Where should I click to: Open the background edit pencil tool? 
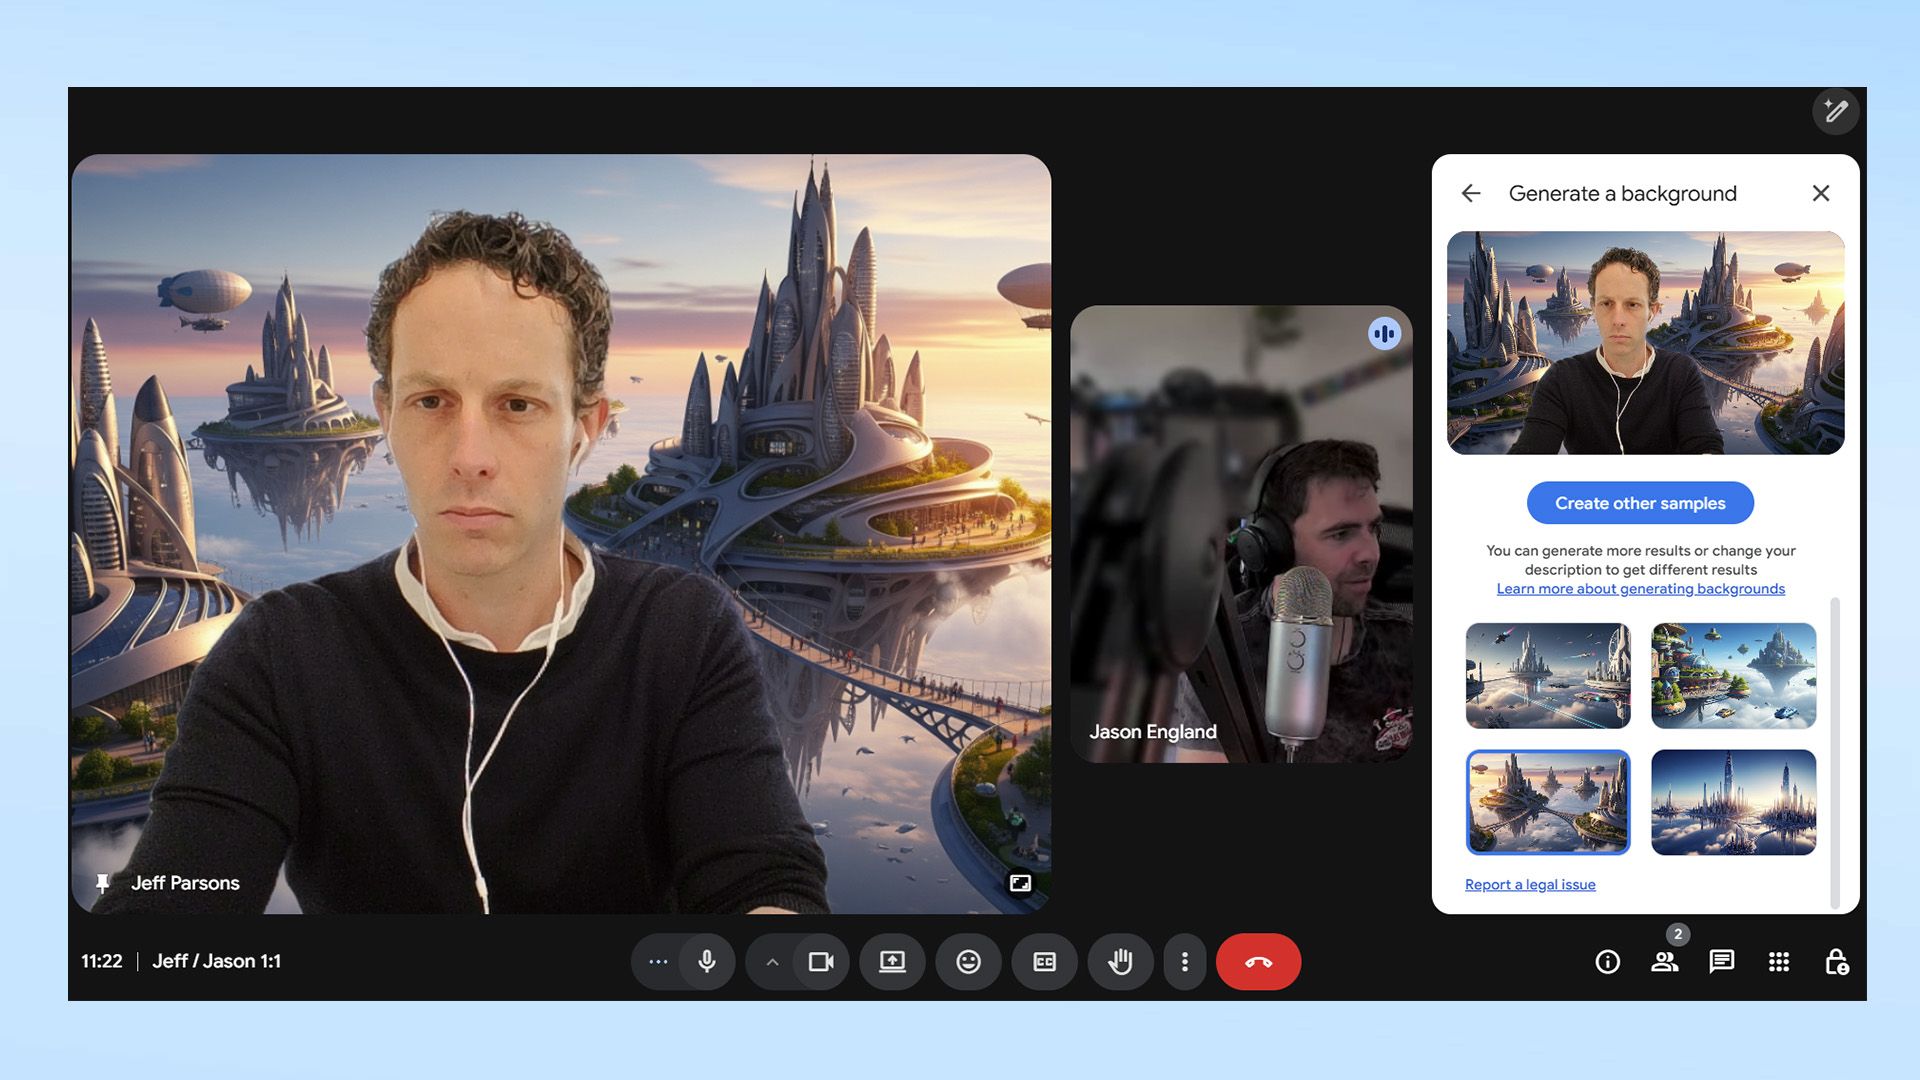coord(1837,111)
